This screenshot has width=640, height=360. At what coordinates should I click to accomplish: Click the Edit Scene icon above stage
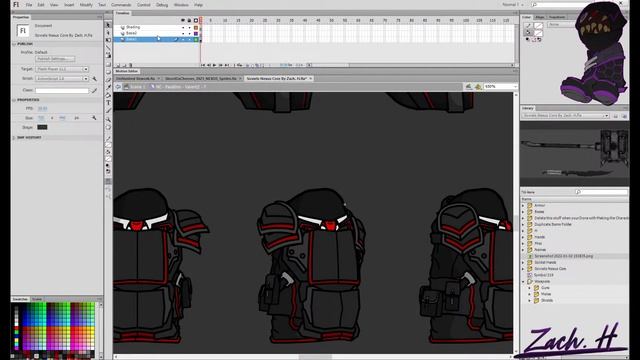(x=469, y=87)
